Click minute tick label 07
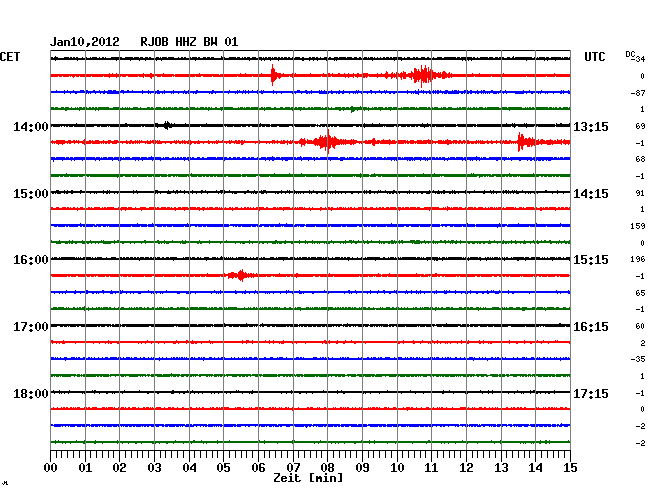Screen dimensions: 650x494 coord(293,468)
